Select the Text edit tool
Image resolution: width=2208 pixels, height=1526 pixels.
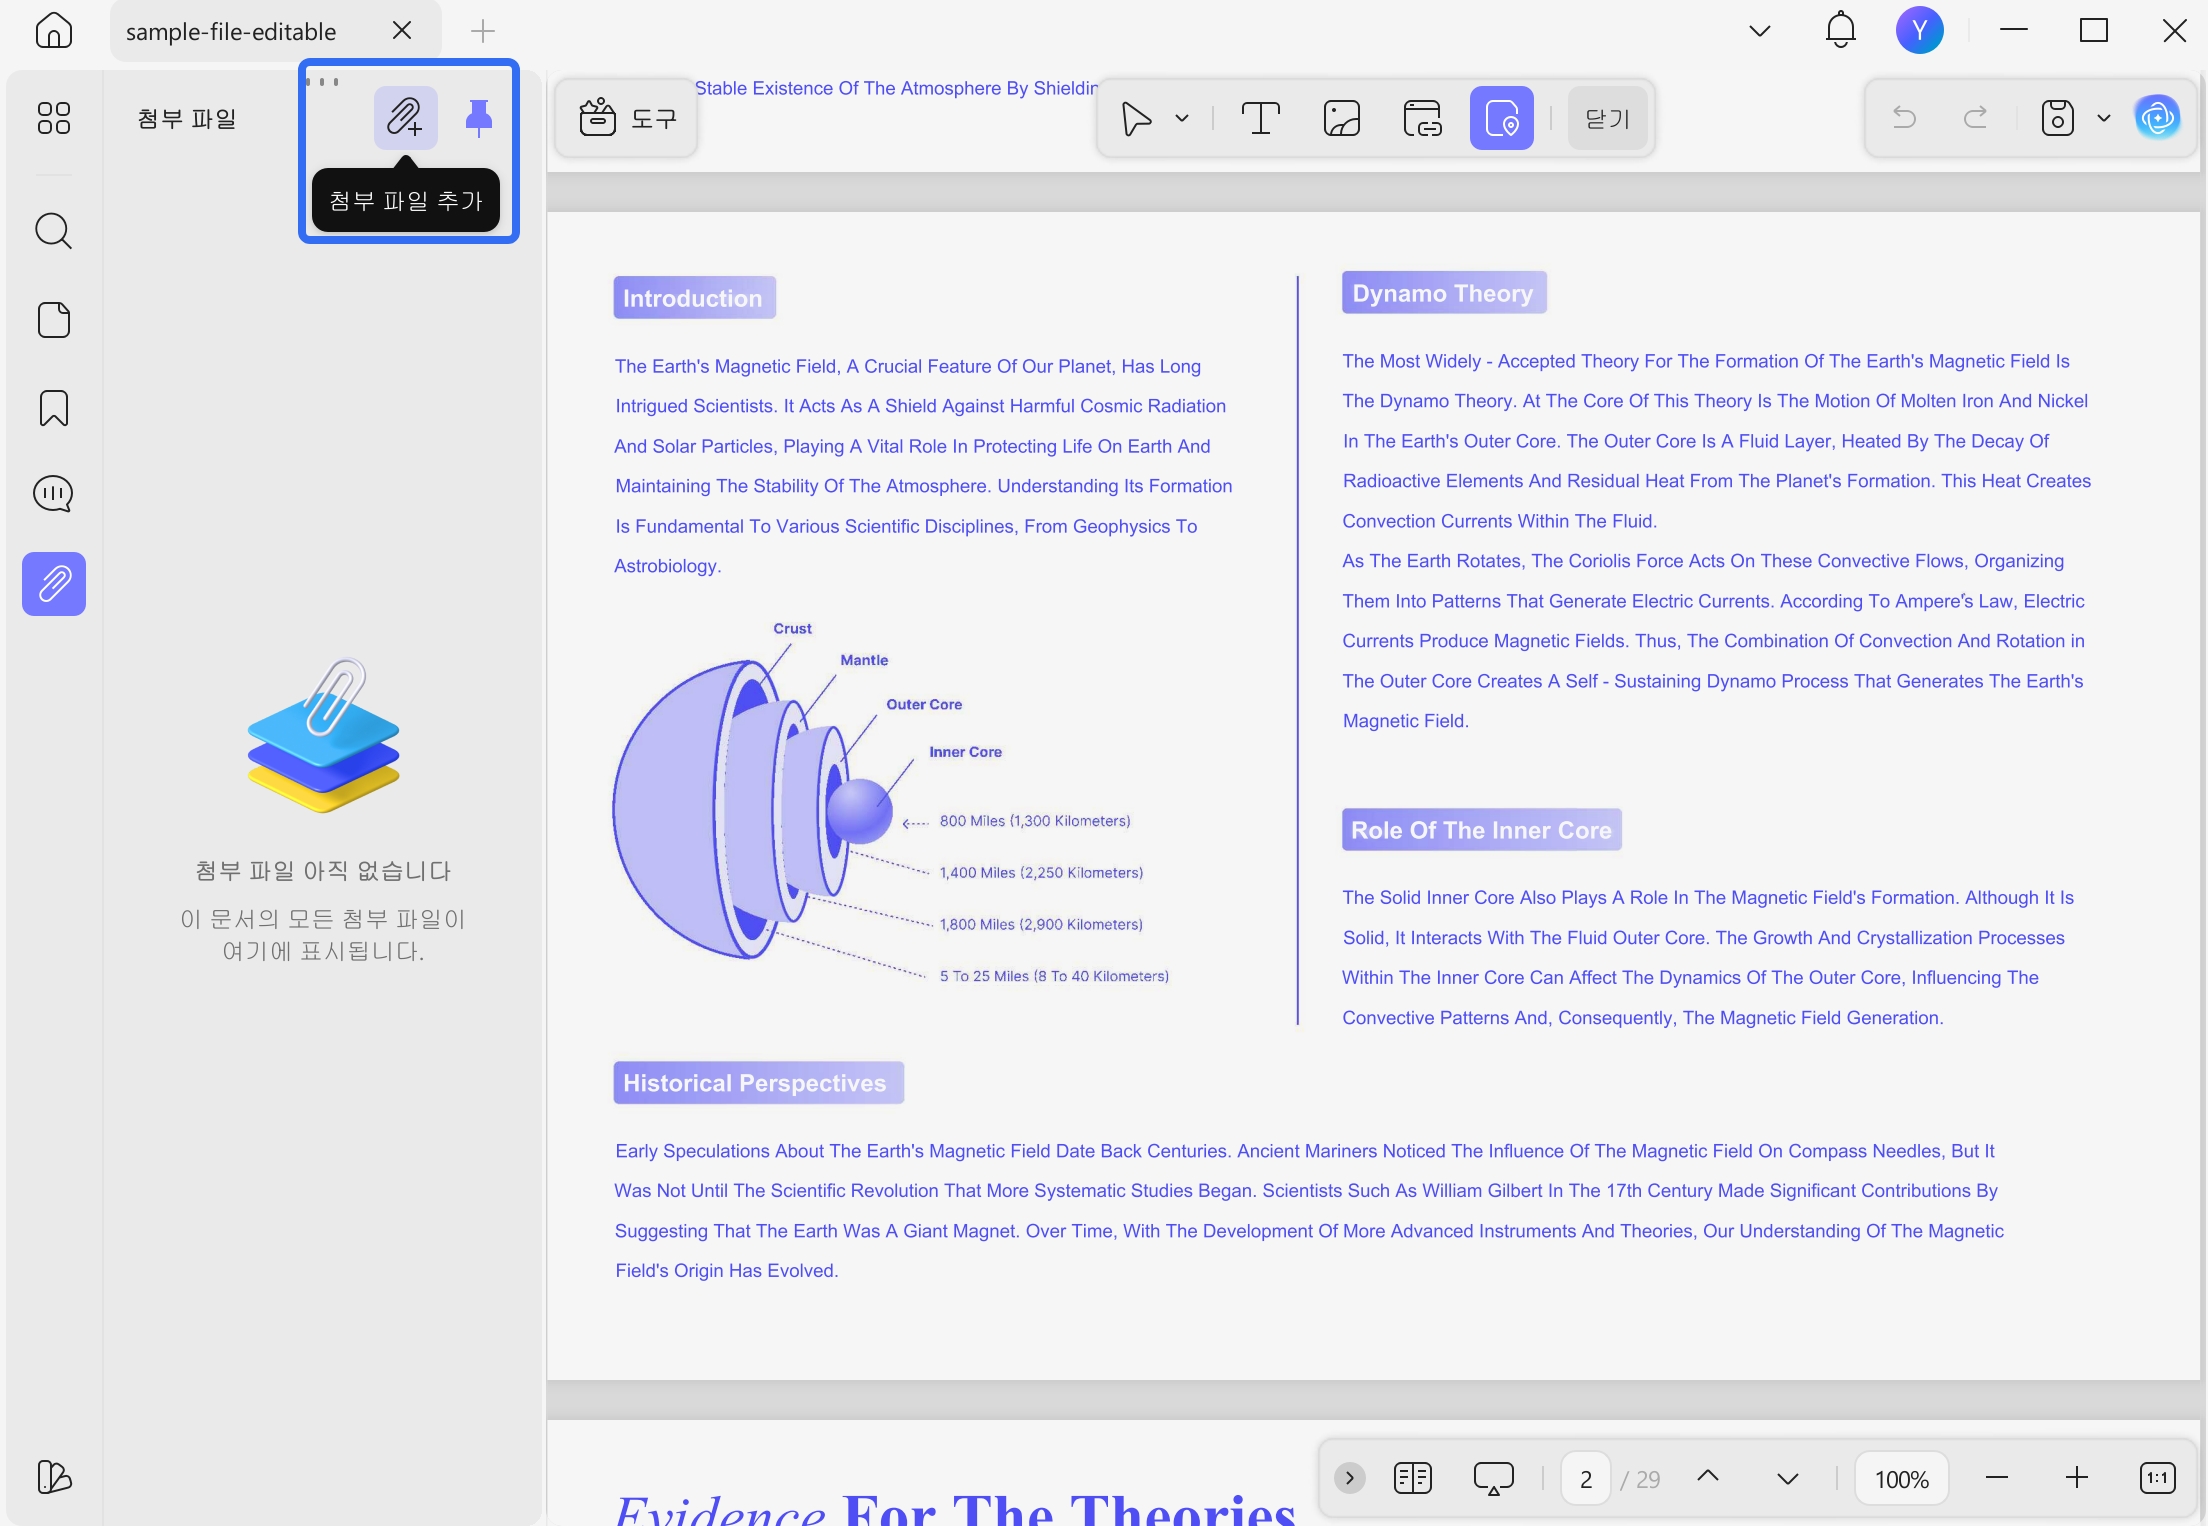1261,118
